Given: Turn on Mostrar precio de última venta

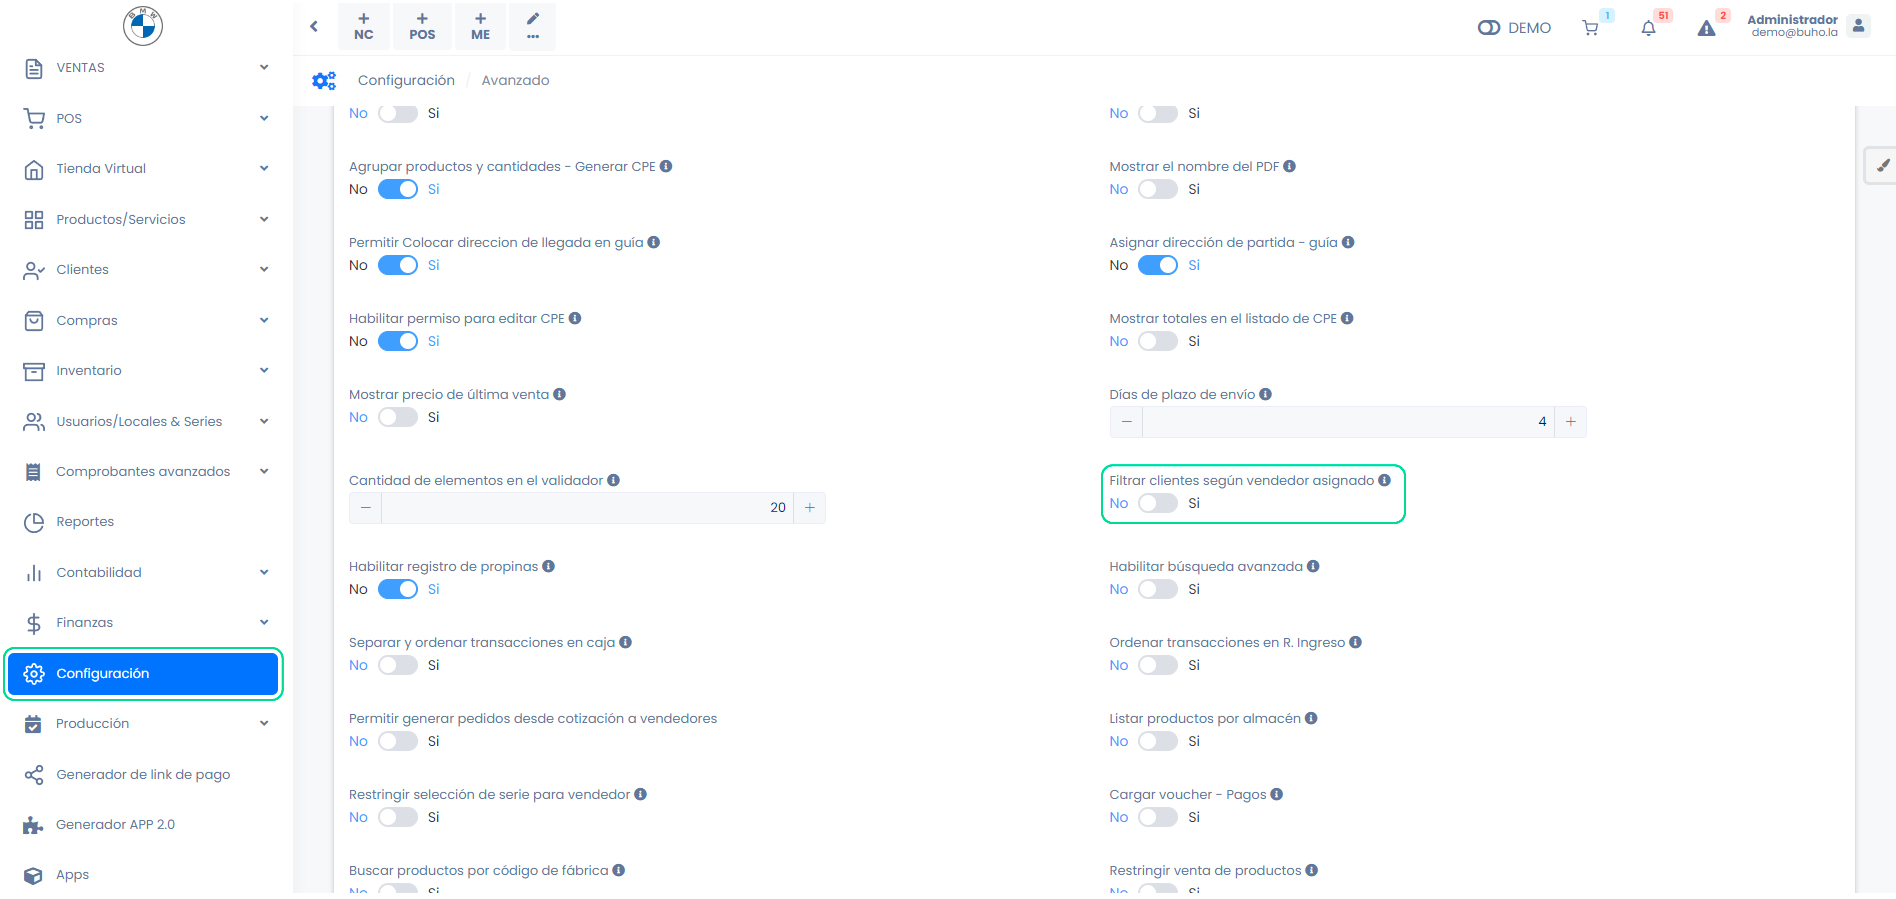Looking at the screenshot, I should [x=398, y=417].
